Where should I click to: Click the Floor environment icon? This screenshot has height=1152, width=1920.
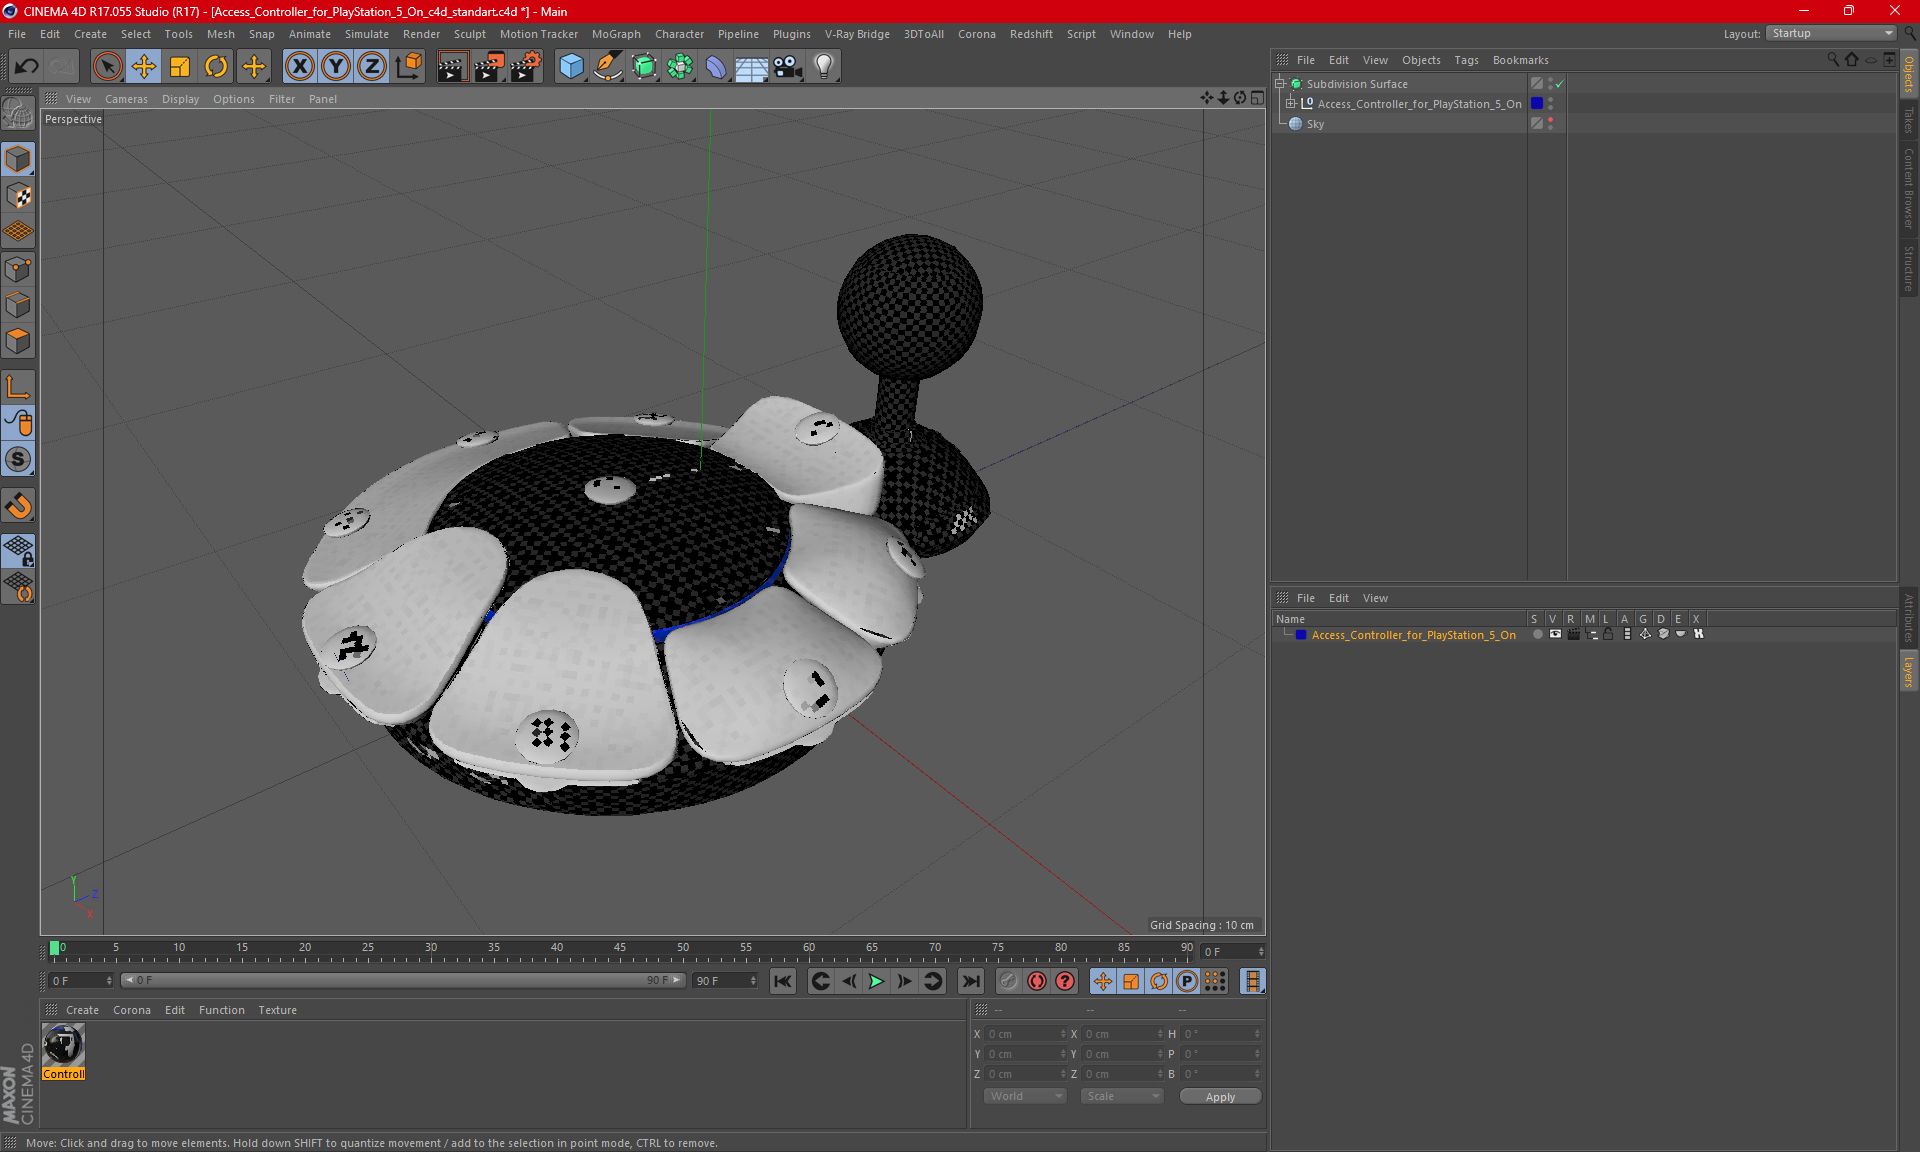(x=752, y=67)
